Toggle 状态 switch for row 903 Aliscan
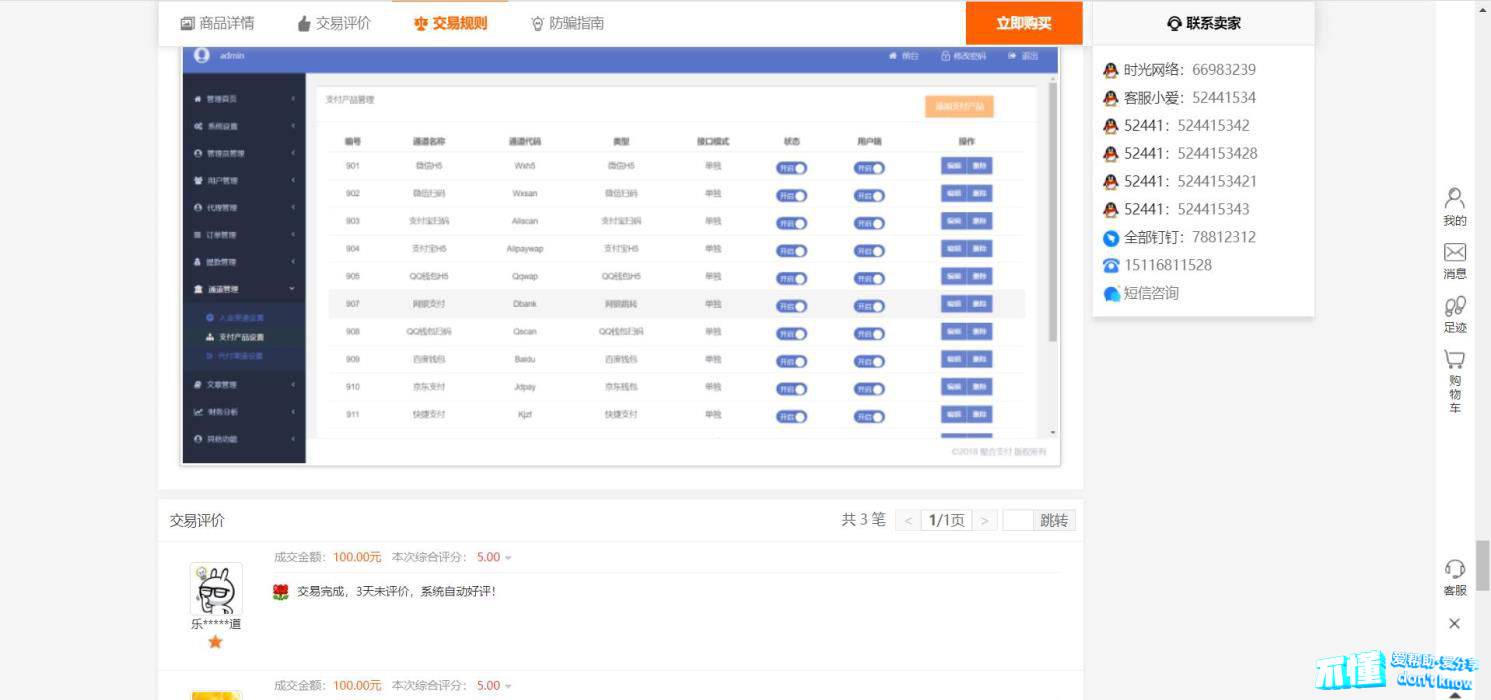This screenshot has height=700, width=1491. click(x=791, y=223)
